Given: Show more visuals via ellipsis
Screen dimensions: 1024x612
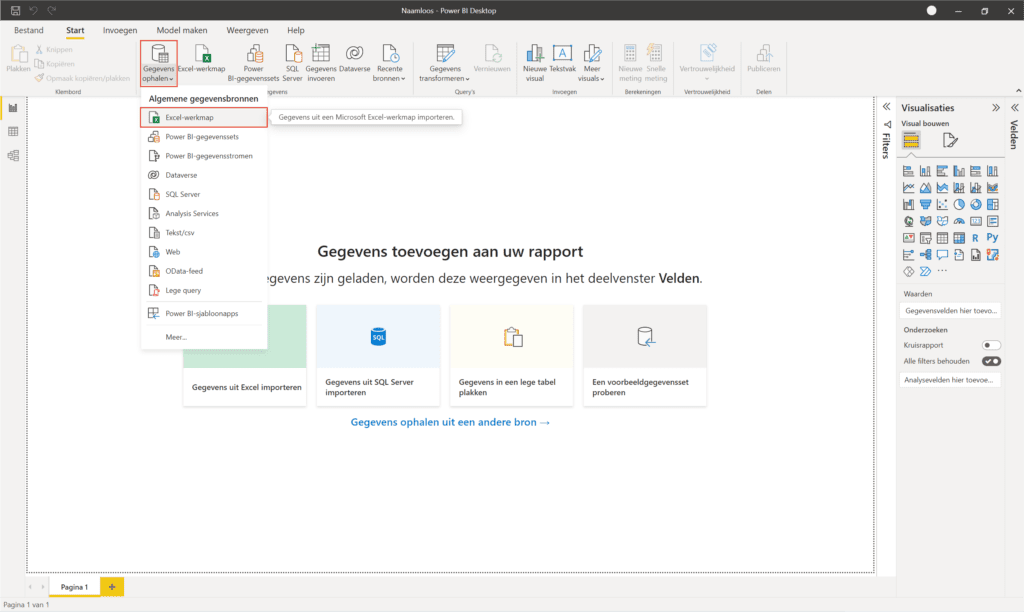Looking at the screenshot, I should click(x=942, y=271).
